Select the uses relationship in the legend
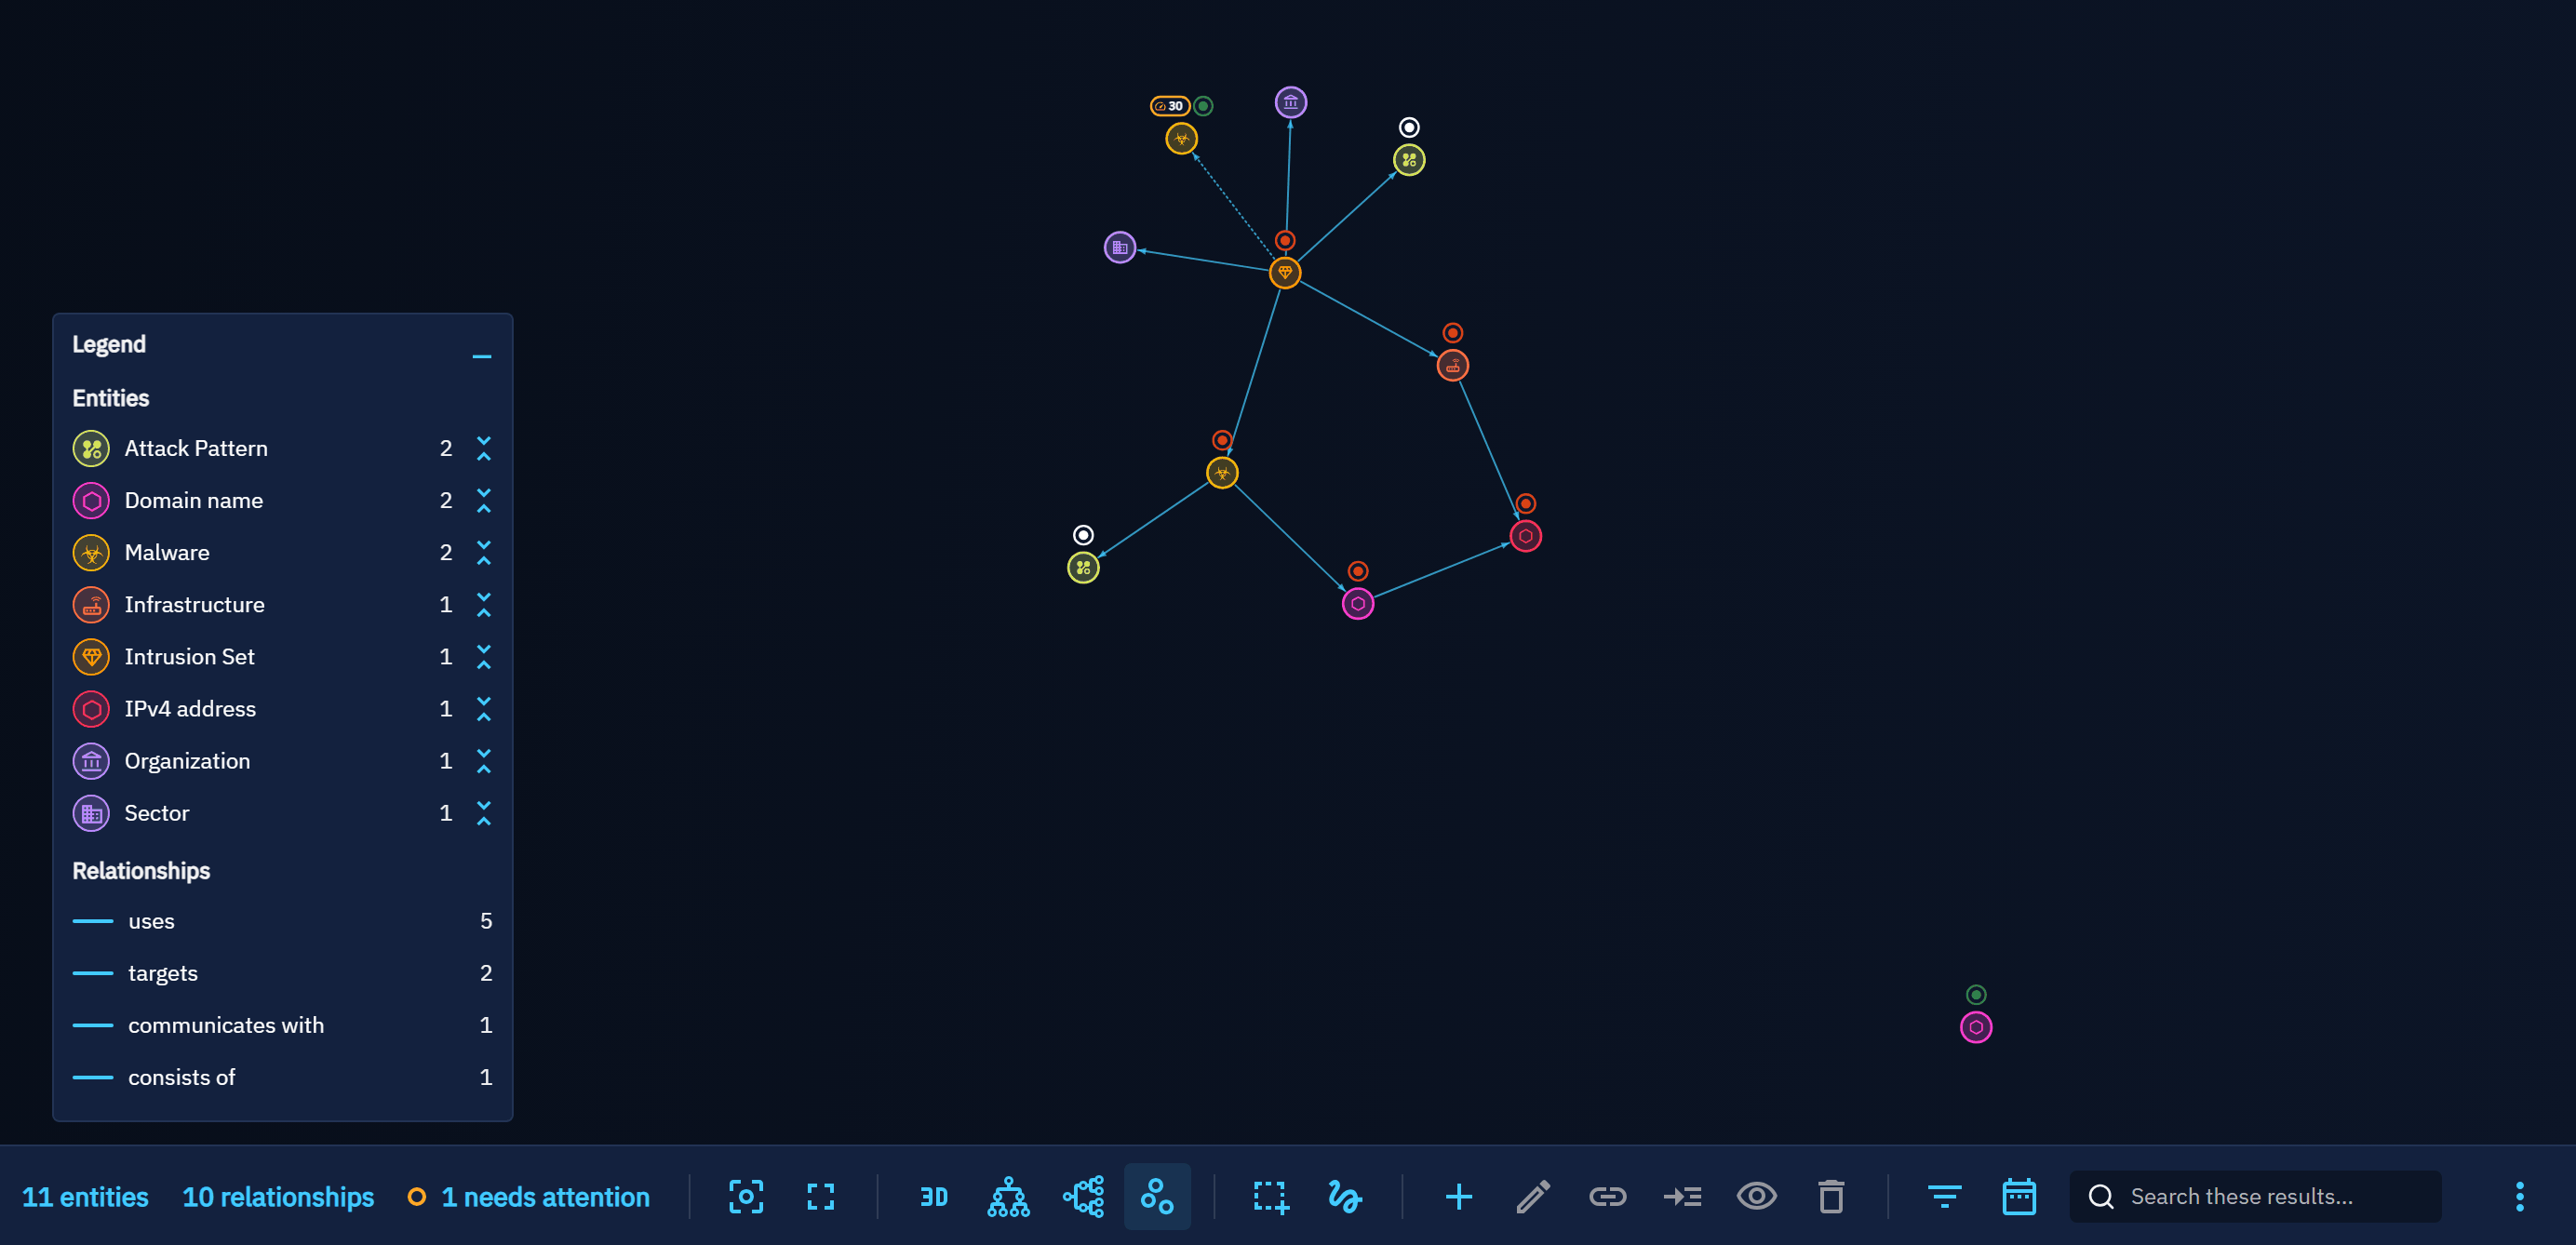Screen dimensions: 2576x1245 click(x=282, y=921)
